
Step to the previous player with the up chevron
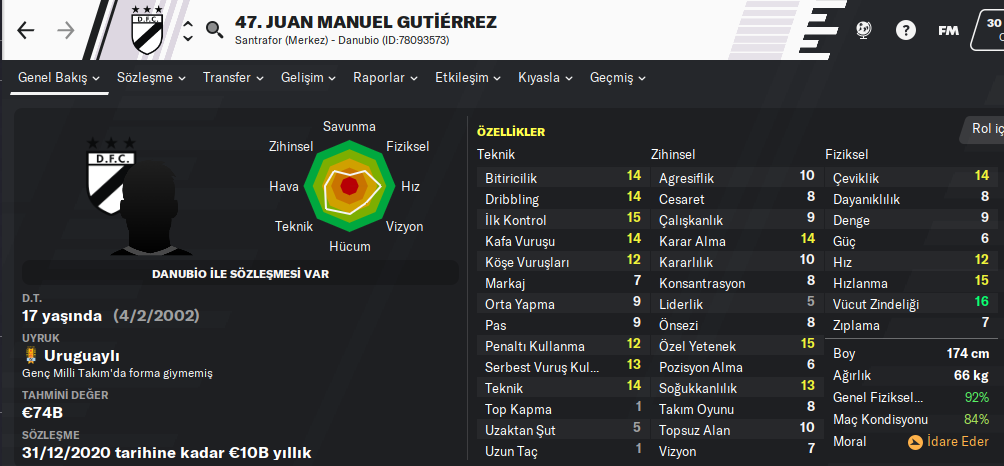coord(187,22)
